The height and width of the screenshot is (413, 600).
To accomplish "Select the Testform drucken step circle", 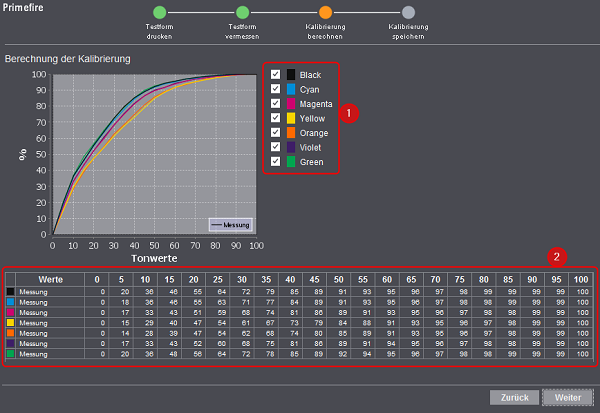I will click(x=160, y=12).
